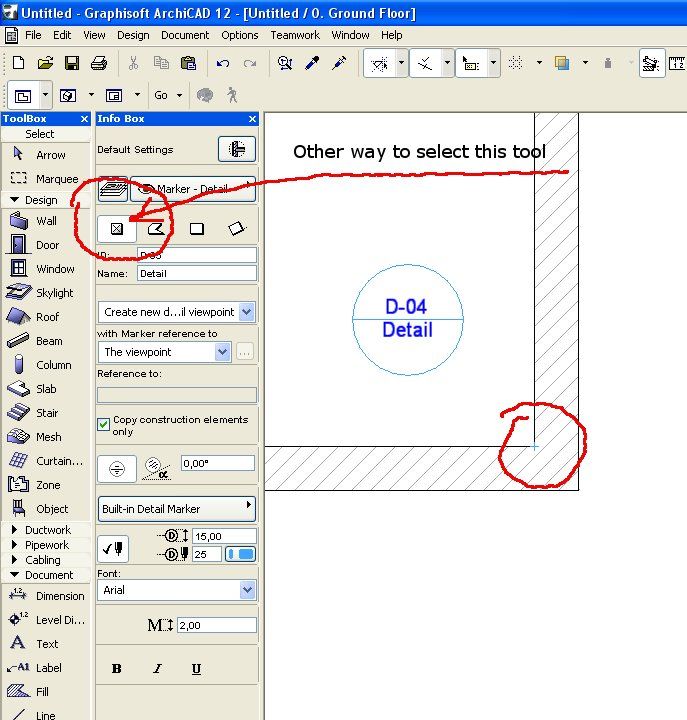Select the Dimension tool
Image resolution: width=687 pixels, height=720 pixels.
pos(45,596)
